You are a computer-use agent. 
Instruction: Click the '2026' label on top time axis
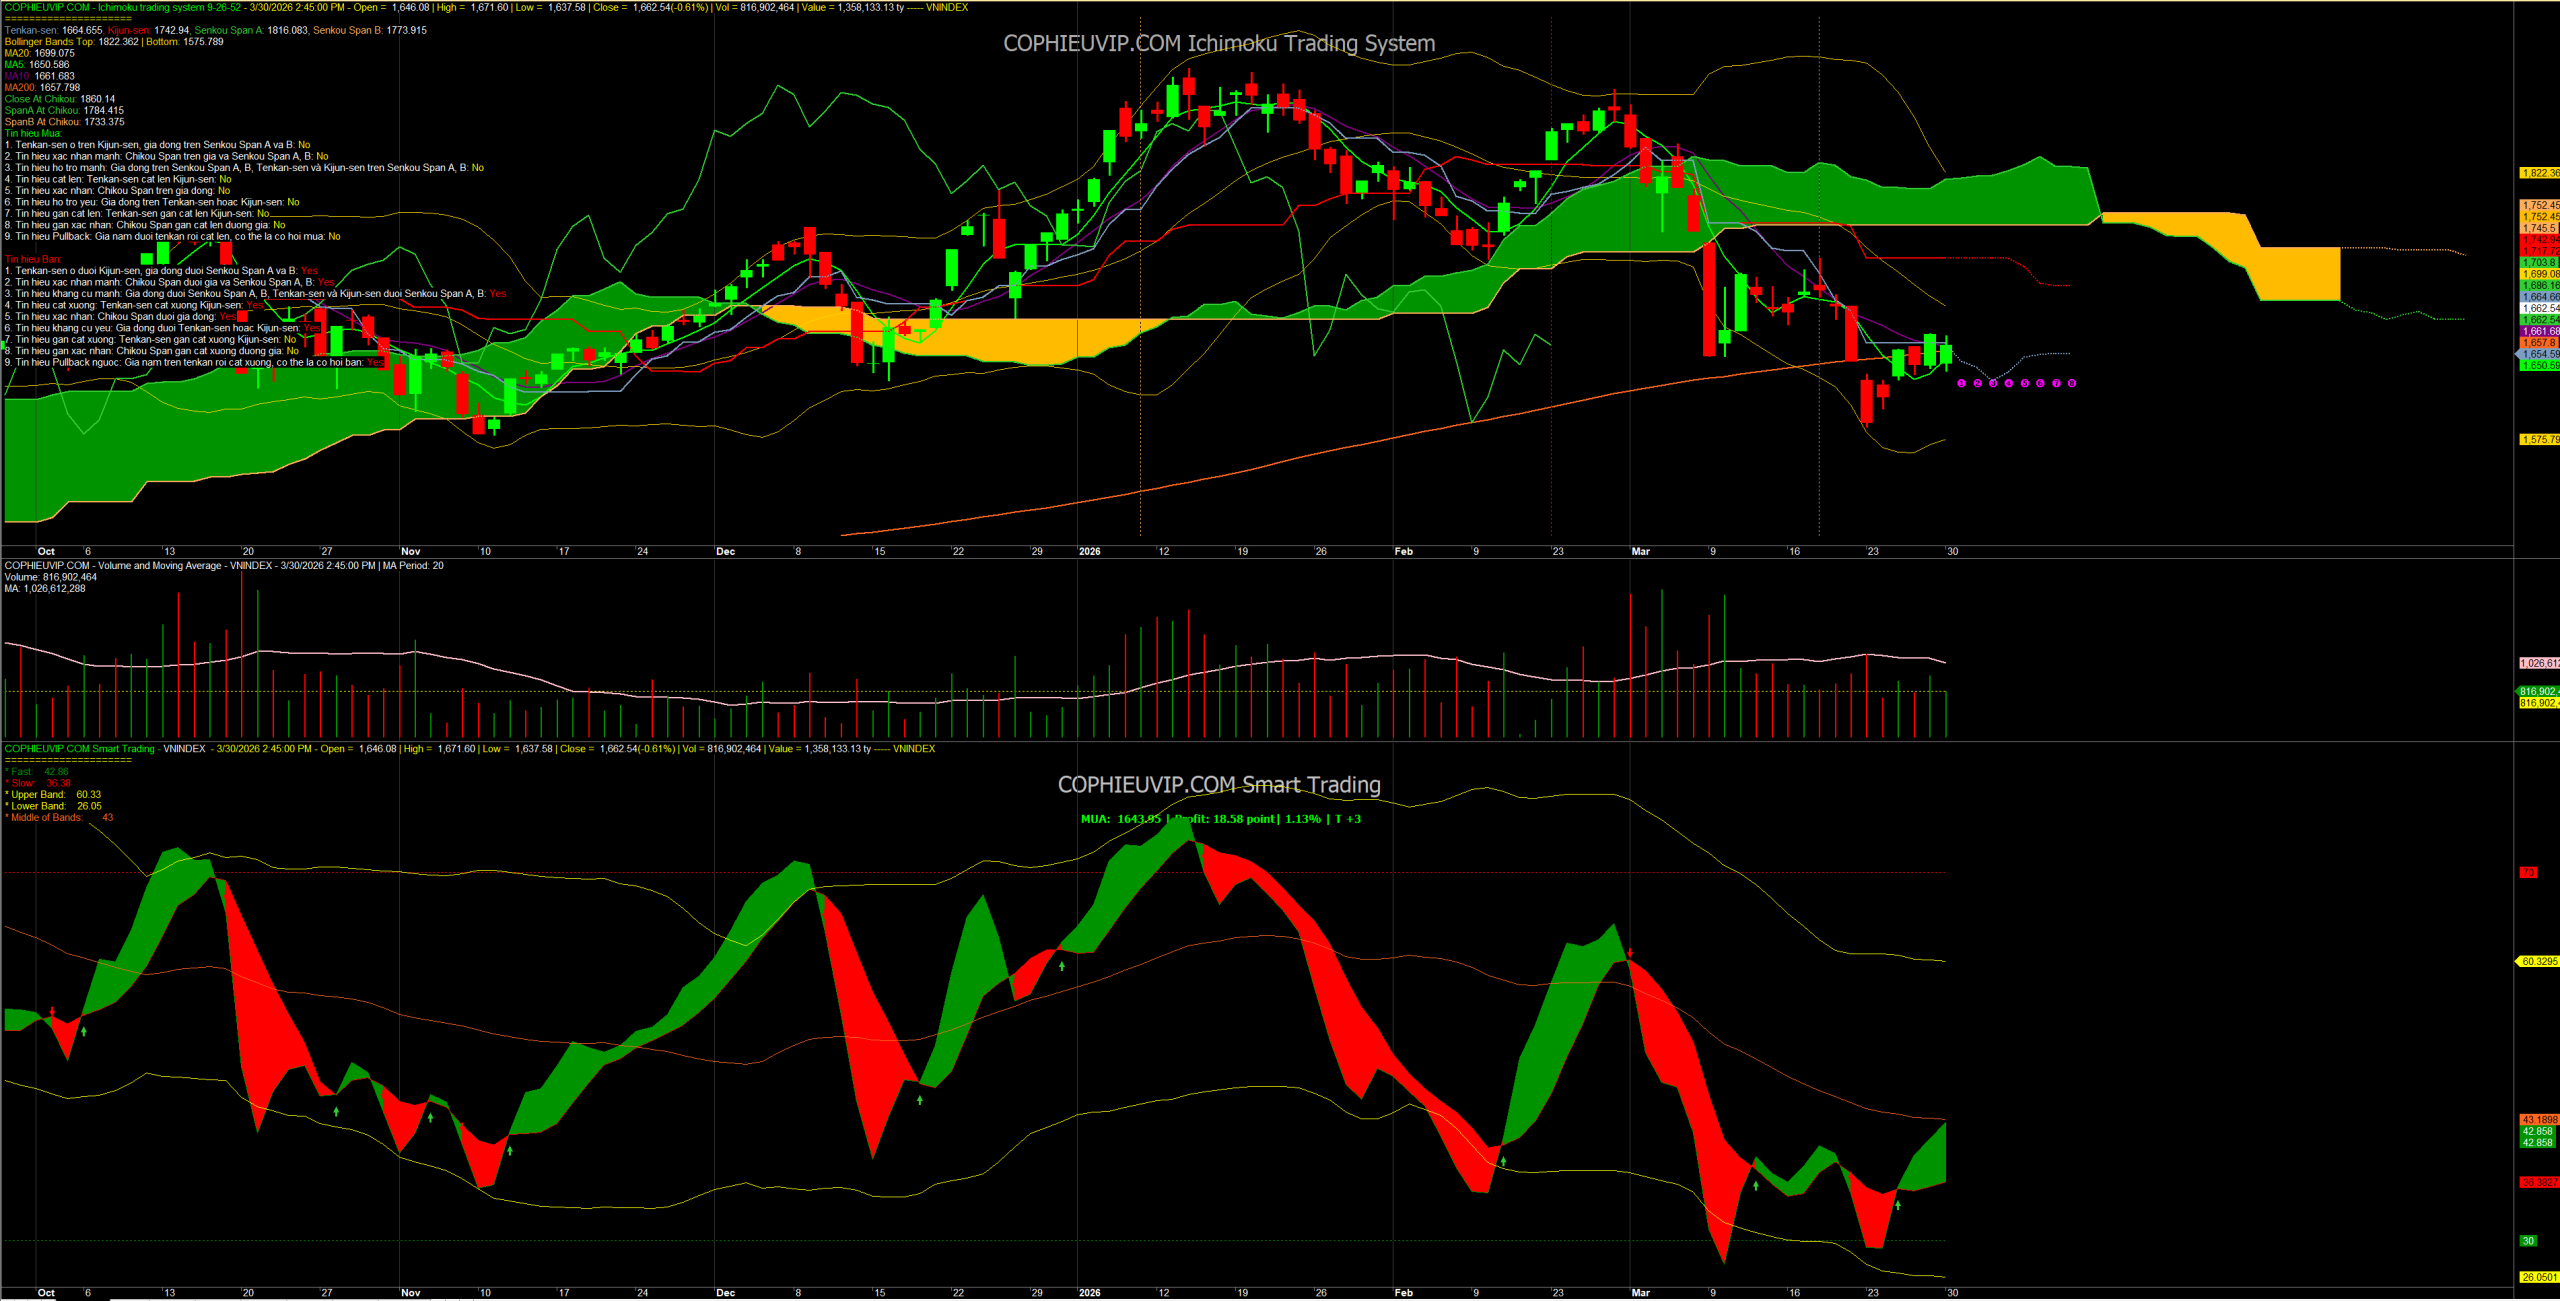click(x=1089, y=552)
